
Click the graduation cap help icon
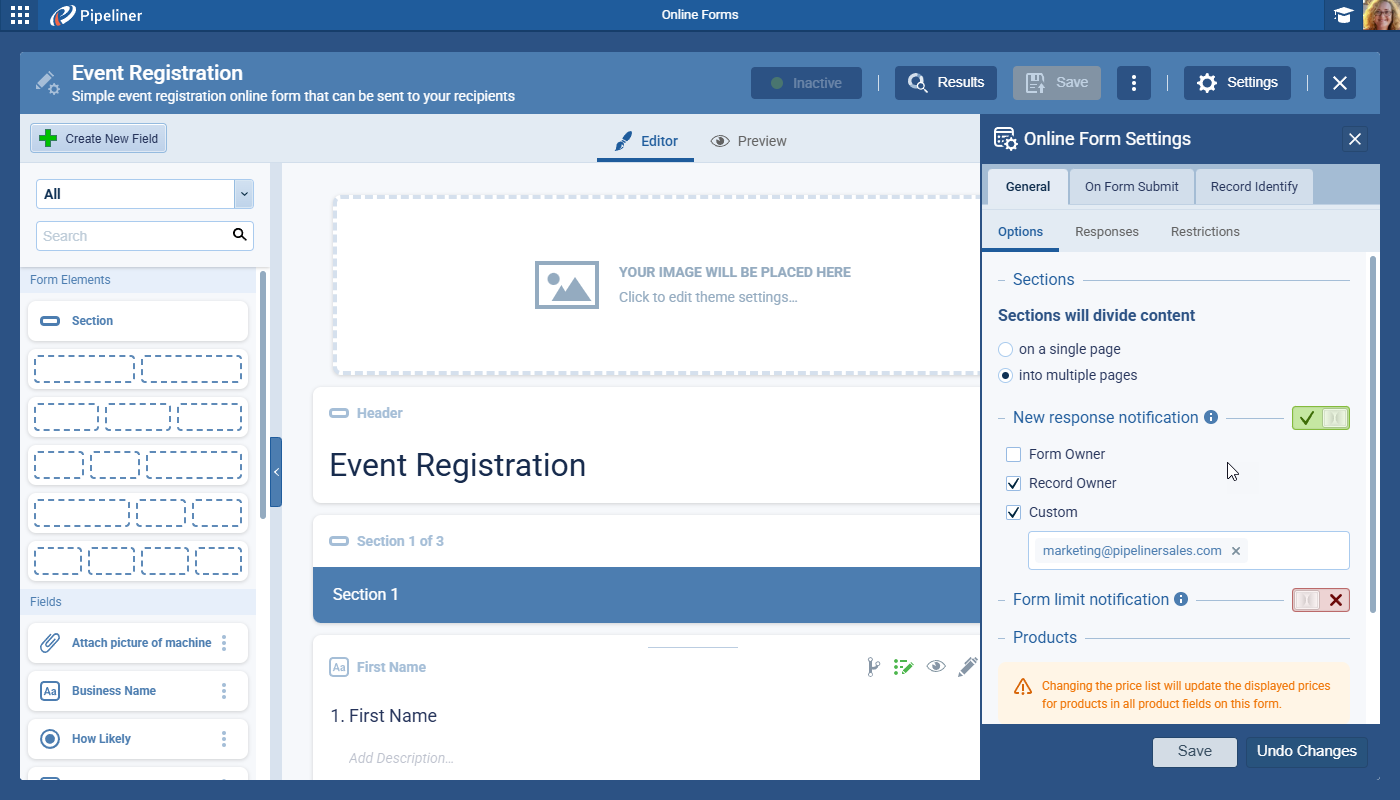click(1343, 15)
